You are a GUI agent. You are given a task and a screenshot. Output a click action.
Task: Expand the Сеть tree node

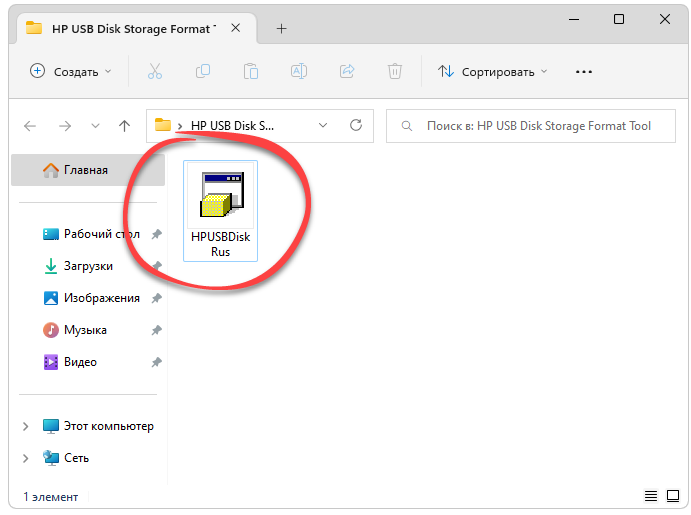click(x=26, y=459)
